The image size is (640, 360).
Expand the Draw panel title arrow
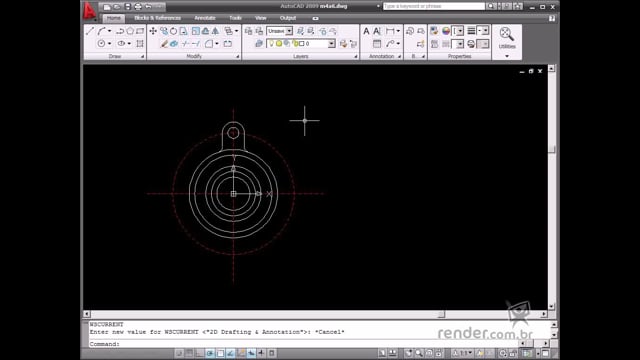pyautogui.click(x=142, y=56)
